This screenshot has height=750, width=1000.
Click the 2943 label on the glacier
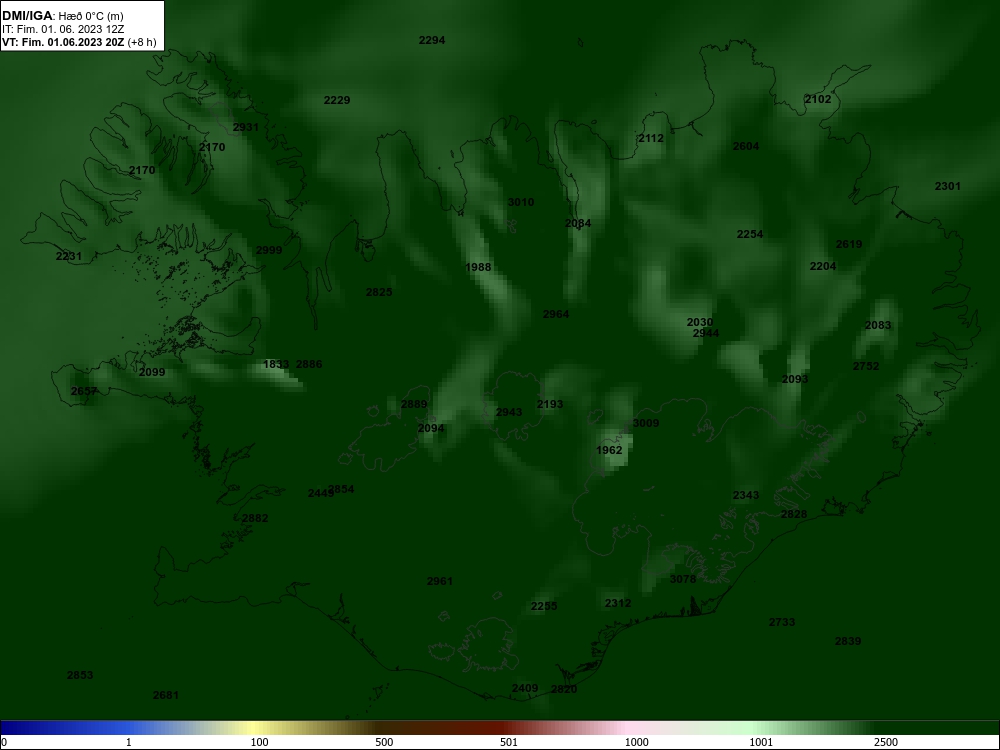pyautogui.click(x=509, y=413)
